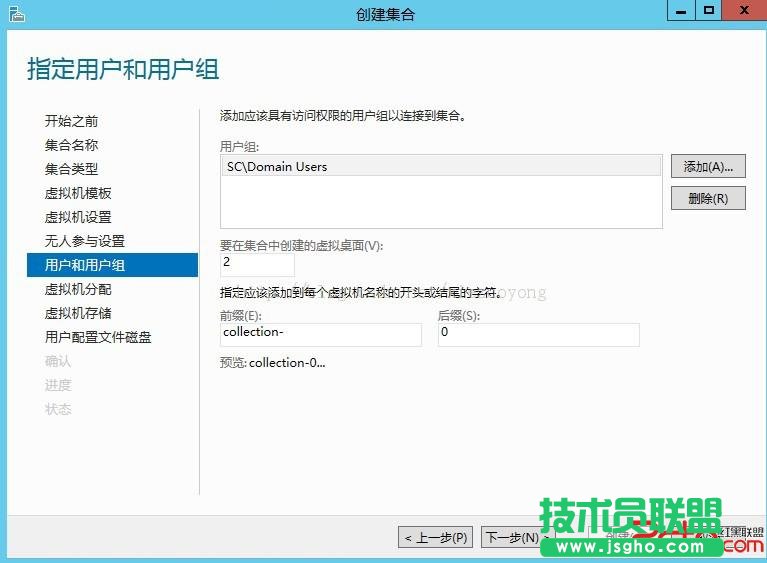This screenshot has width=767, height=563.
Task: Click the 预览: collection-0... preview text
Action: (272, 363)
